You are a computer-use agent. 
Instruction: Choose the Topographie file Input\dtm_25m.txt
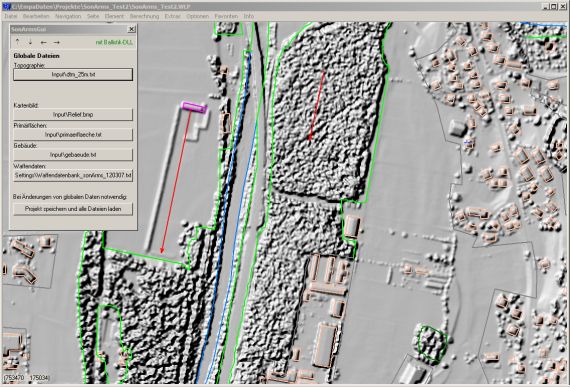point(73,74)
